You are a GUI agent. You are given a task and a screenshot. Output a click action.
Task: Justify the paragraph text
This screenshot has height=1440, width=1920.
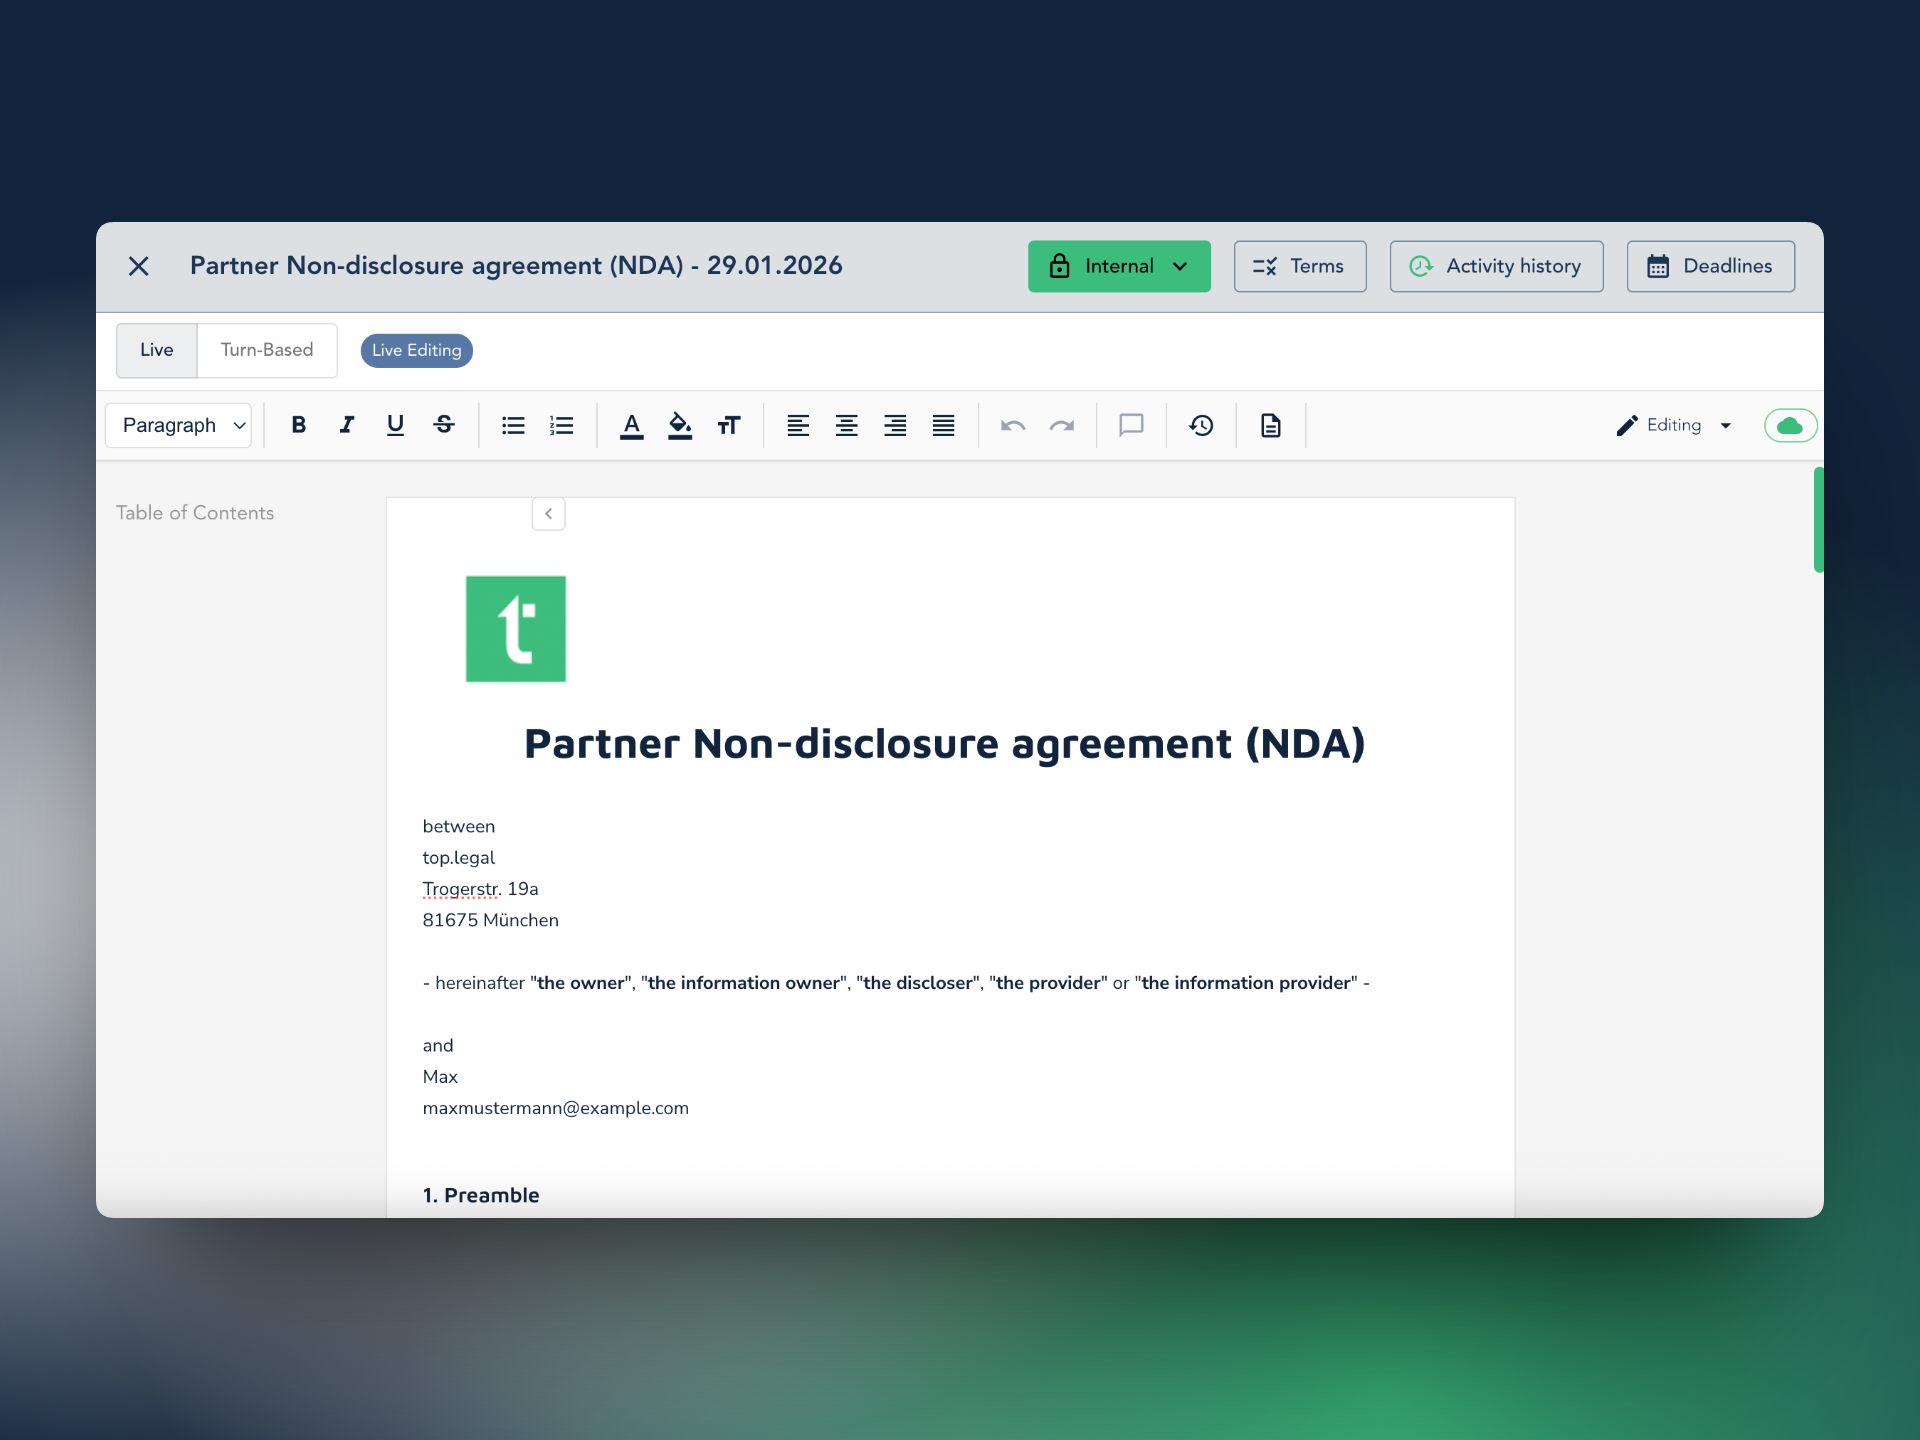[x=943, y=426]
